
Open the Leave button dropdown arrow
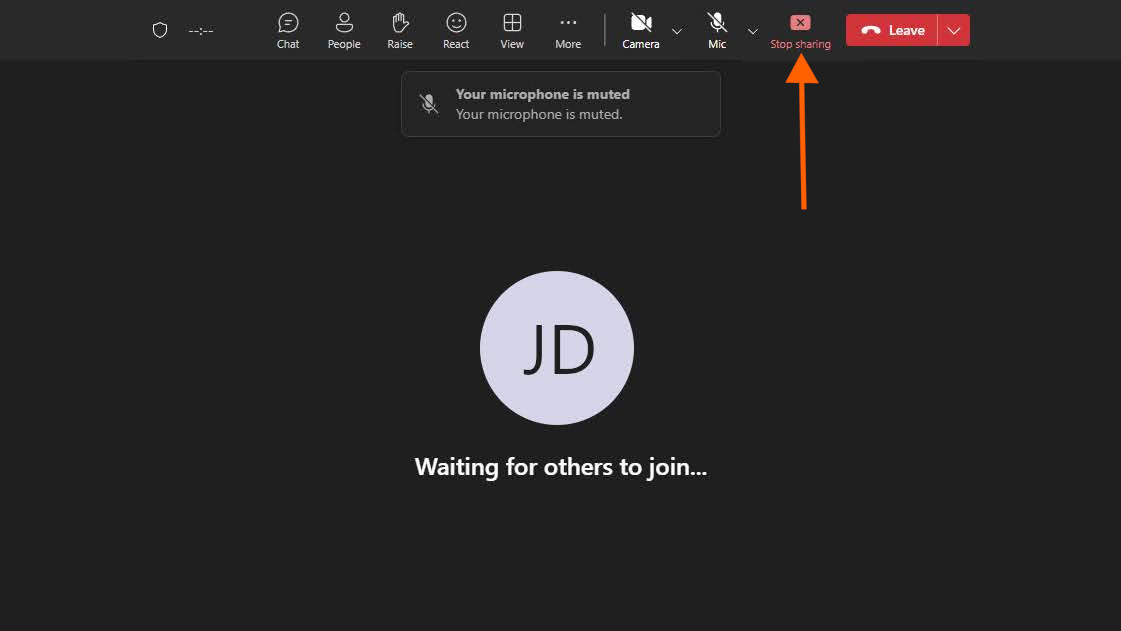tap(954, 30)
